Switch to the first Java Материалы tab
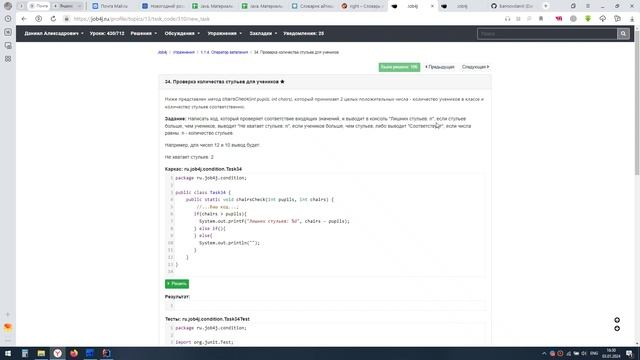 point(213,6)
